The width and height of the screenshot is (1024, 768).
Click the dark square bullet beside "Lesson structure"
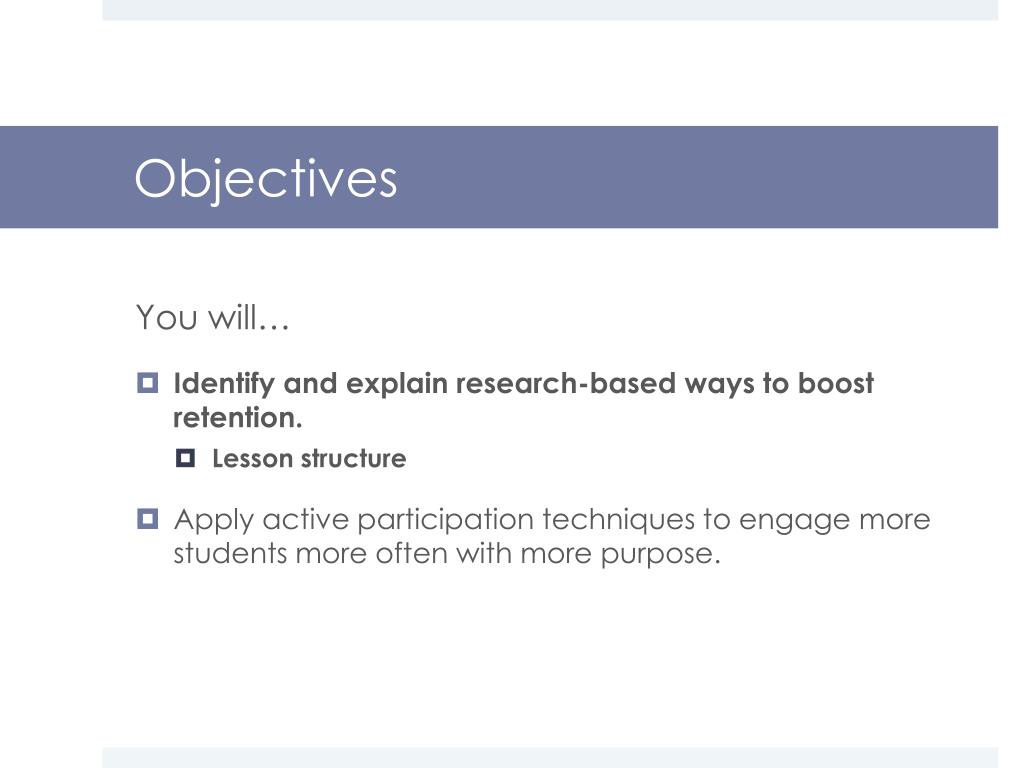coord(185,458)
